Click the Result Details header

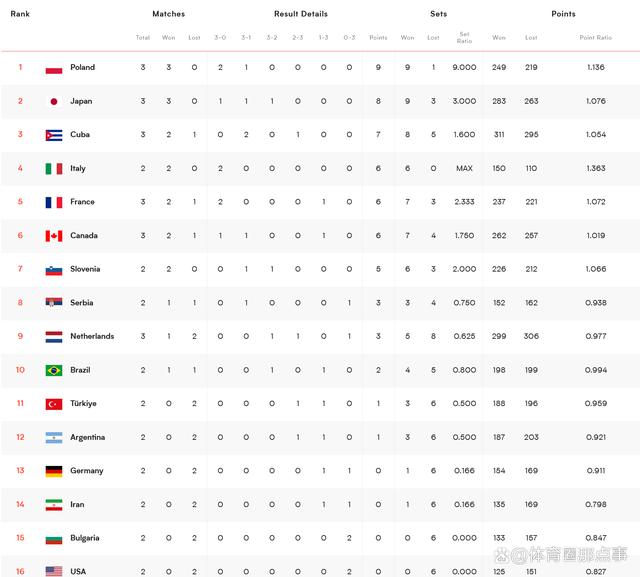301,14
